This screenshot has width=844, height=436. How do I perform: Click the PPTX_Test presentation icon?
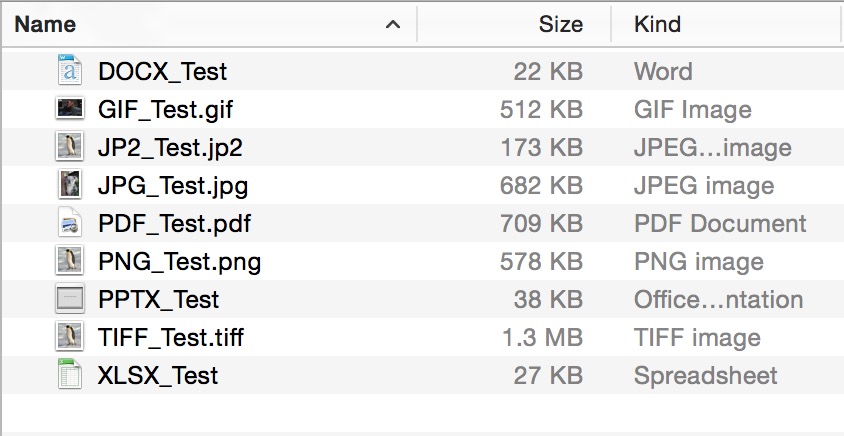[x=70, y=298]
